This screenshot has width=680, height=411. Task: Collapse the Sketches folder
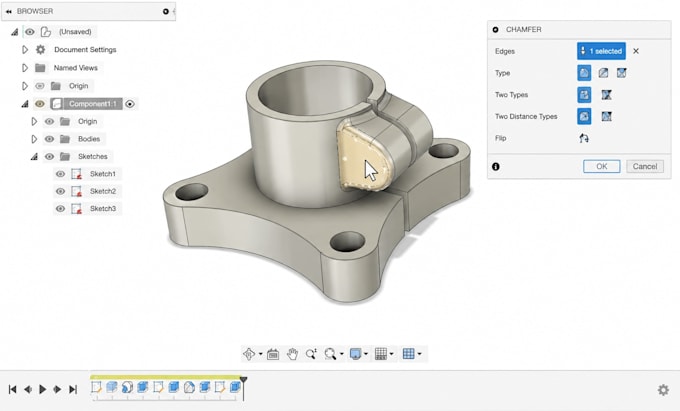[34, 157]
